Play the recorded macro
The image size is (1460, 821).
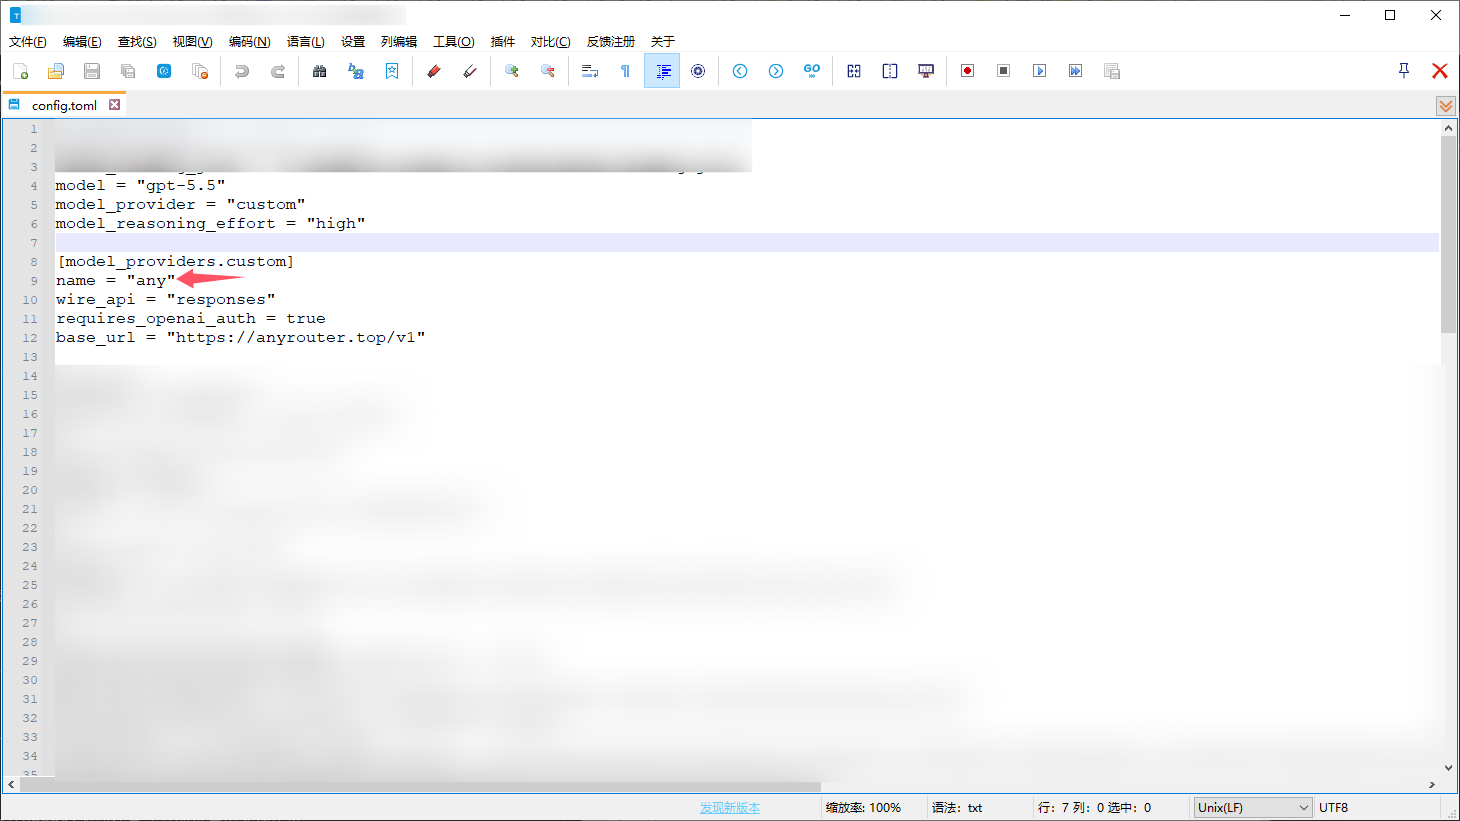click(x=1040, y=71)
